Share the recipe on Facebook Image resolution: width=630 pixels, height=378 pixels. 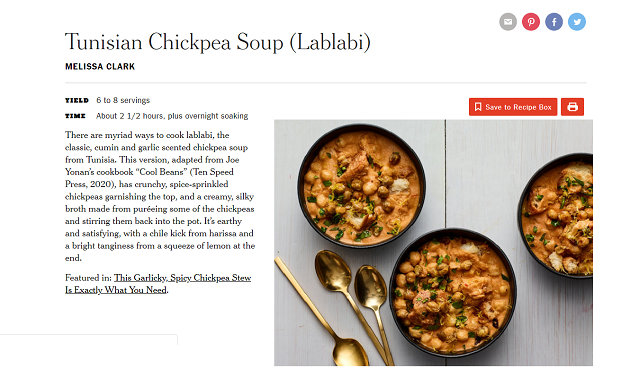554,22
